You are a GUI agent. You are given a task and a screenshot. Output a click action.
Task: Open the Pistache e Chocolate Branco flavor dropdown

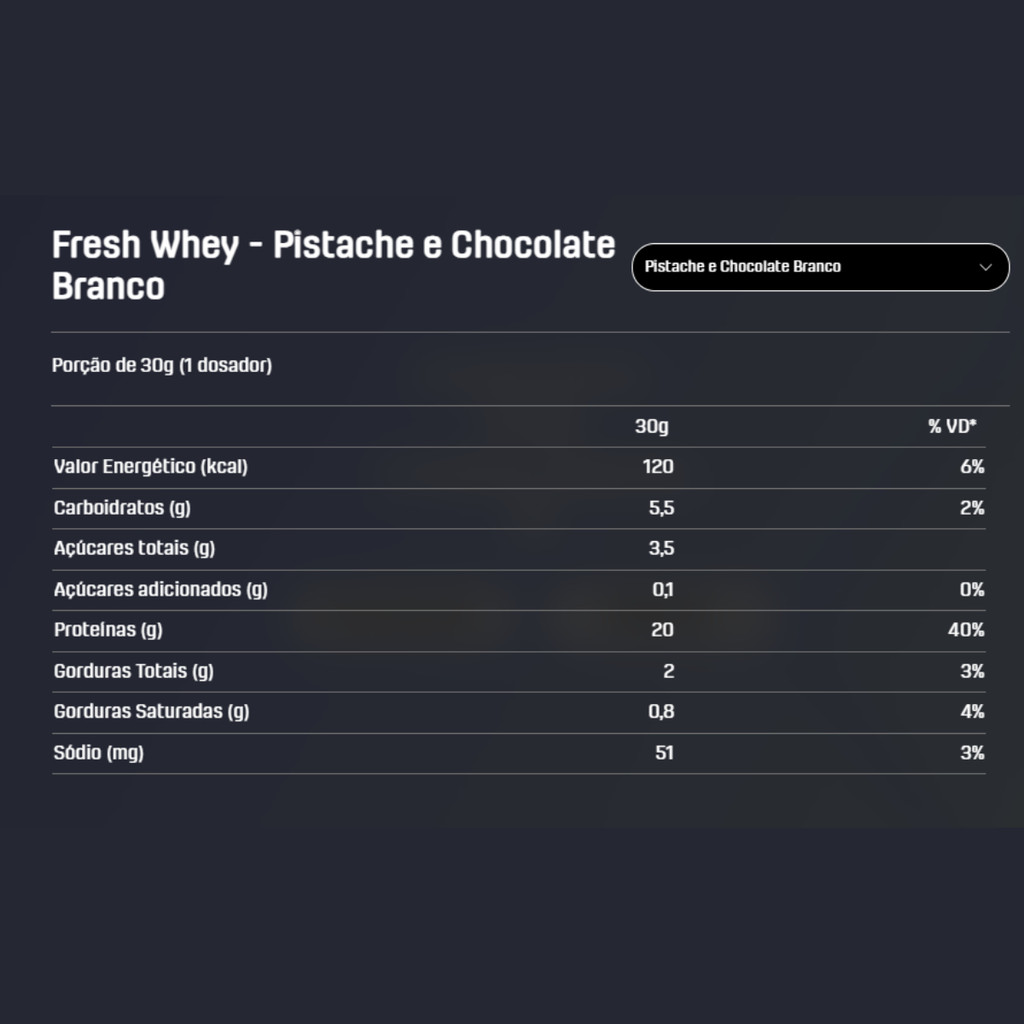point(820,267)
